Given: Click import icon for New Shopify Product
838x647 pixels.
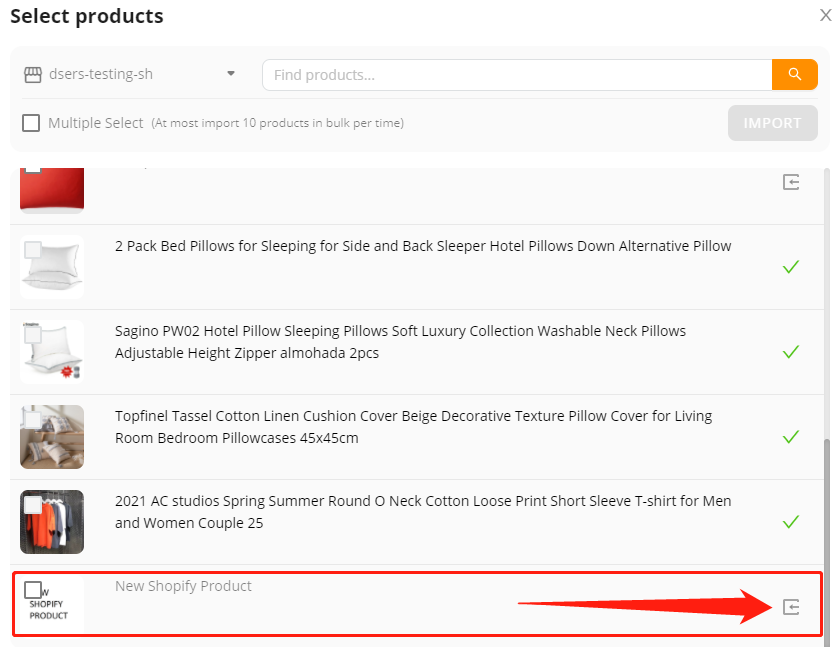Looking at the screenshot, I should [x=791, y=607].
